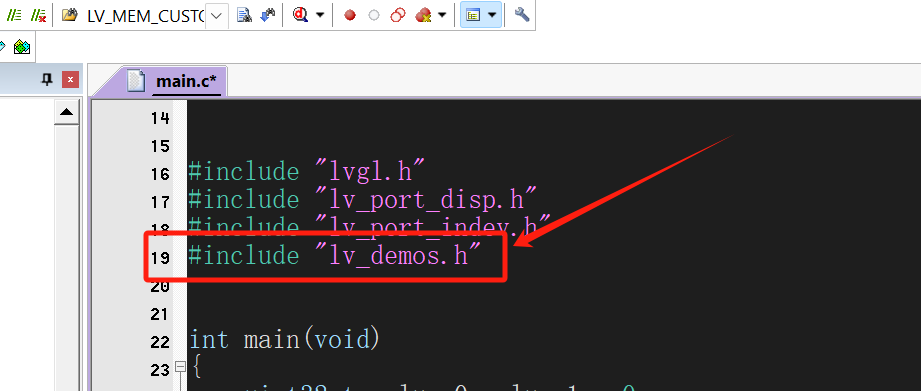Image resolution: width=921 pixels, height=391 pixels.
Task: Click line number 21 in the gutter
Action: click(160, 314)
